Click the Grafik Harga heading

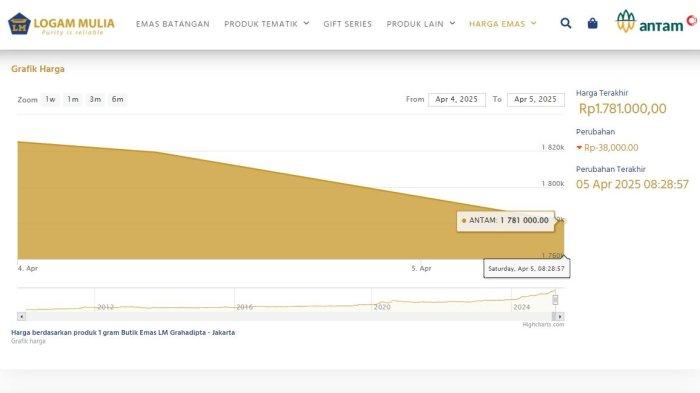tap(38, 69)
